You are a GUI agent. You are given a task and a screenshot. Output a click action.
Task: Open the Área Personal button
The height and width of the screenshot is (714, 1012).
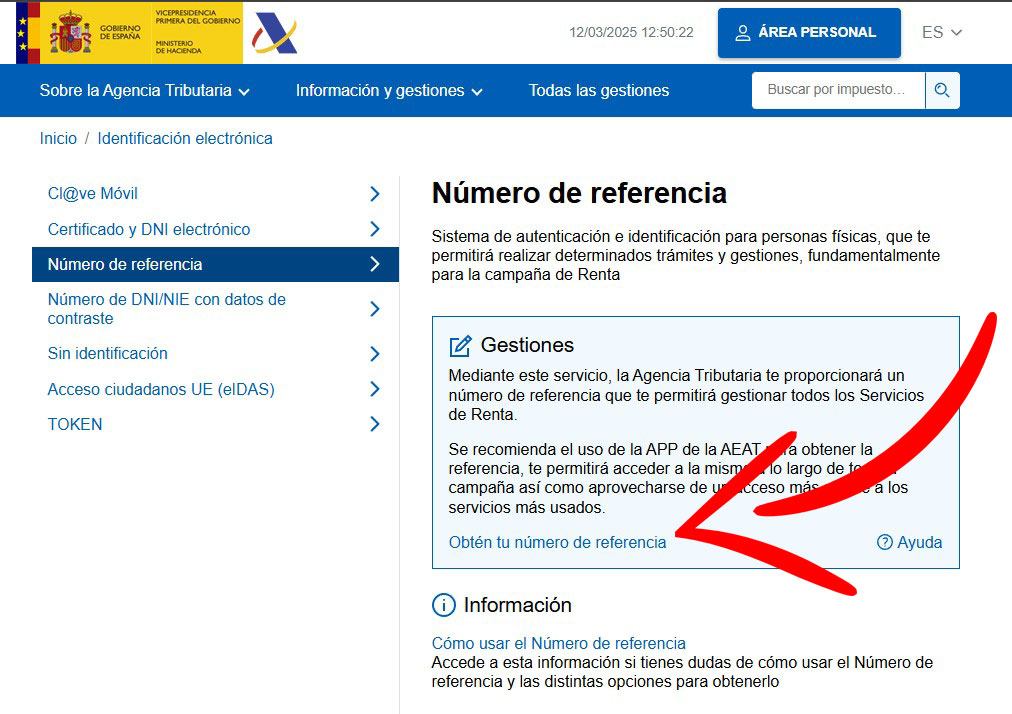(x=808, y=32)
